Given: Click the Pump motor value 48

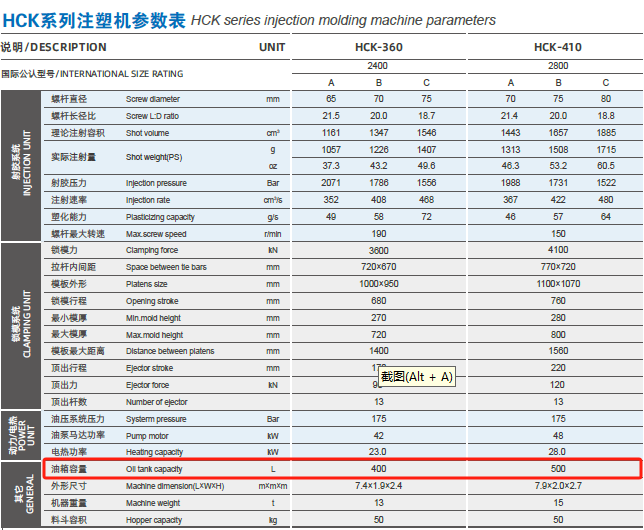Looking at the screenshot, I should [x=558, y=436].
